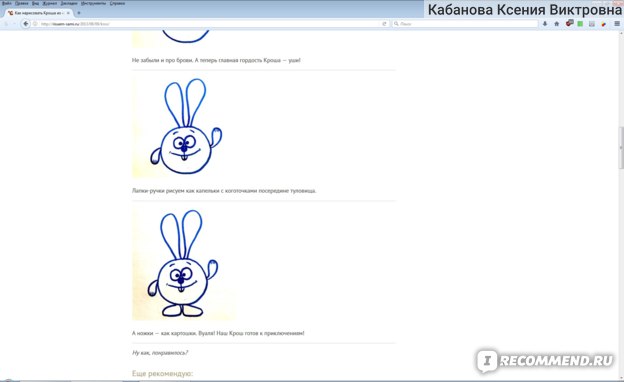Click the finished Krosh drawing with feet
This screenshot has width=624, height=382.
click(x=184, y=263)
